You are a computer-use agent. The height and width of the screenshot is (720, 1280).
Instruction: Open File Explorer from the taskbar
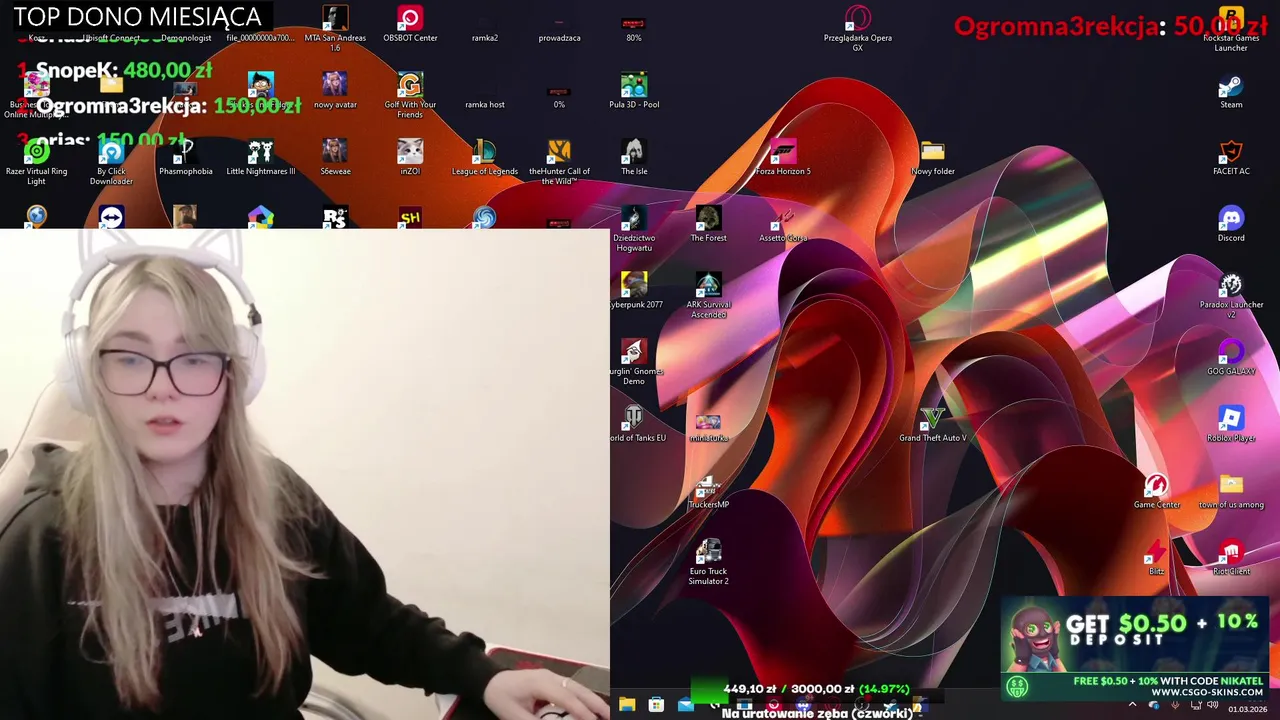coord(627,704)
